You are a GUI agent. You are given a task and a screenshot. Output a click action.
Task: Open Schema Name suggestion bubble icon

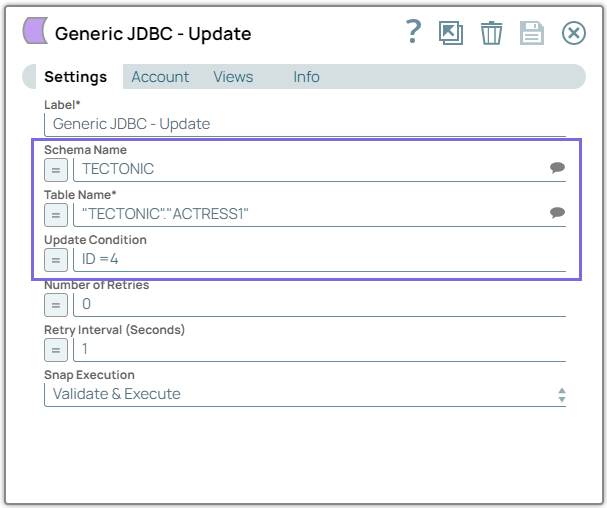tap(557, 169)
